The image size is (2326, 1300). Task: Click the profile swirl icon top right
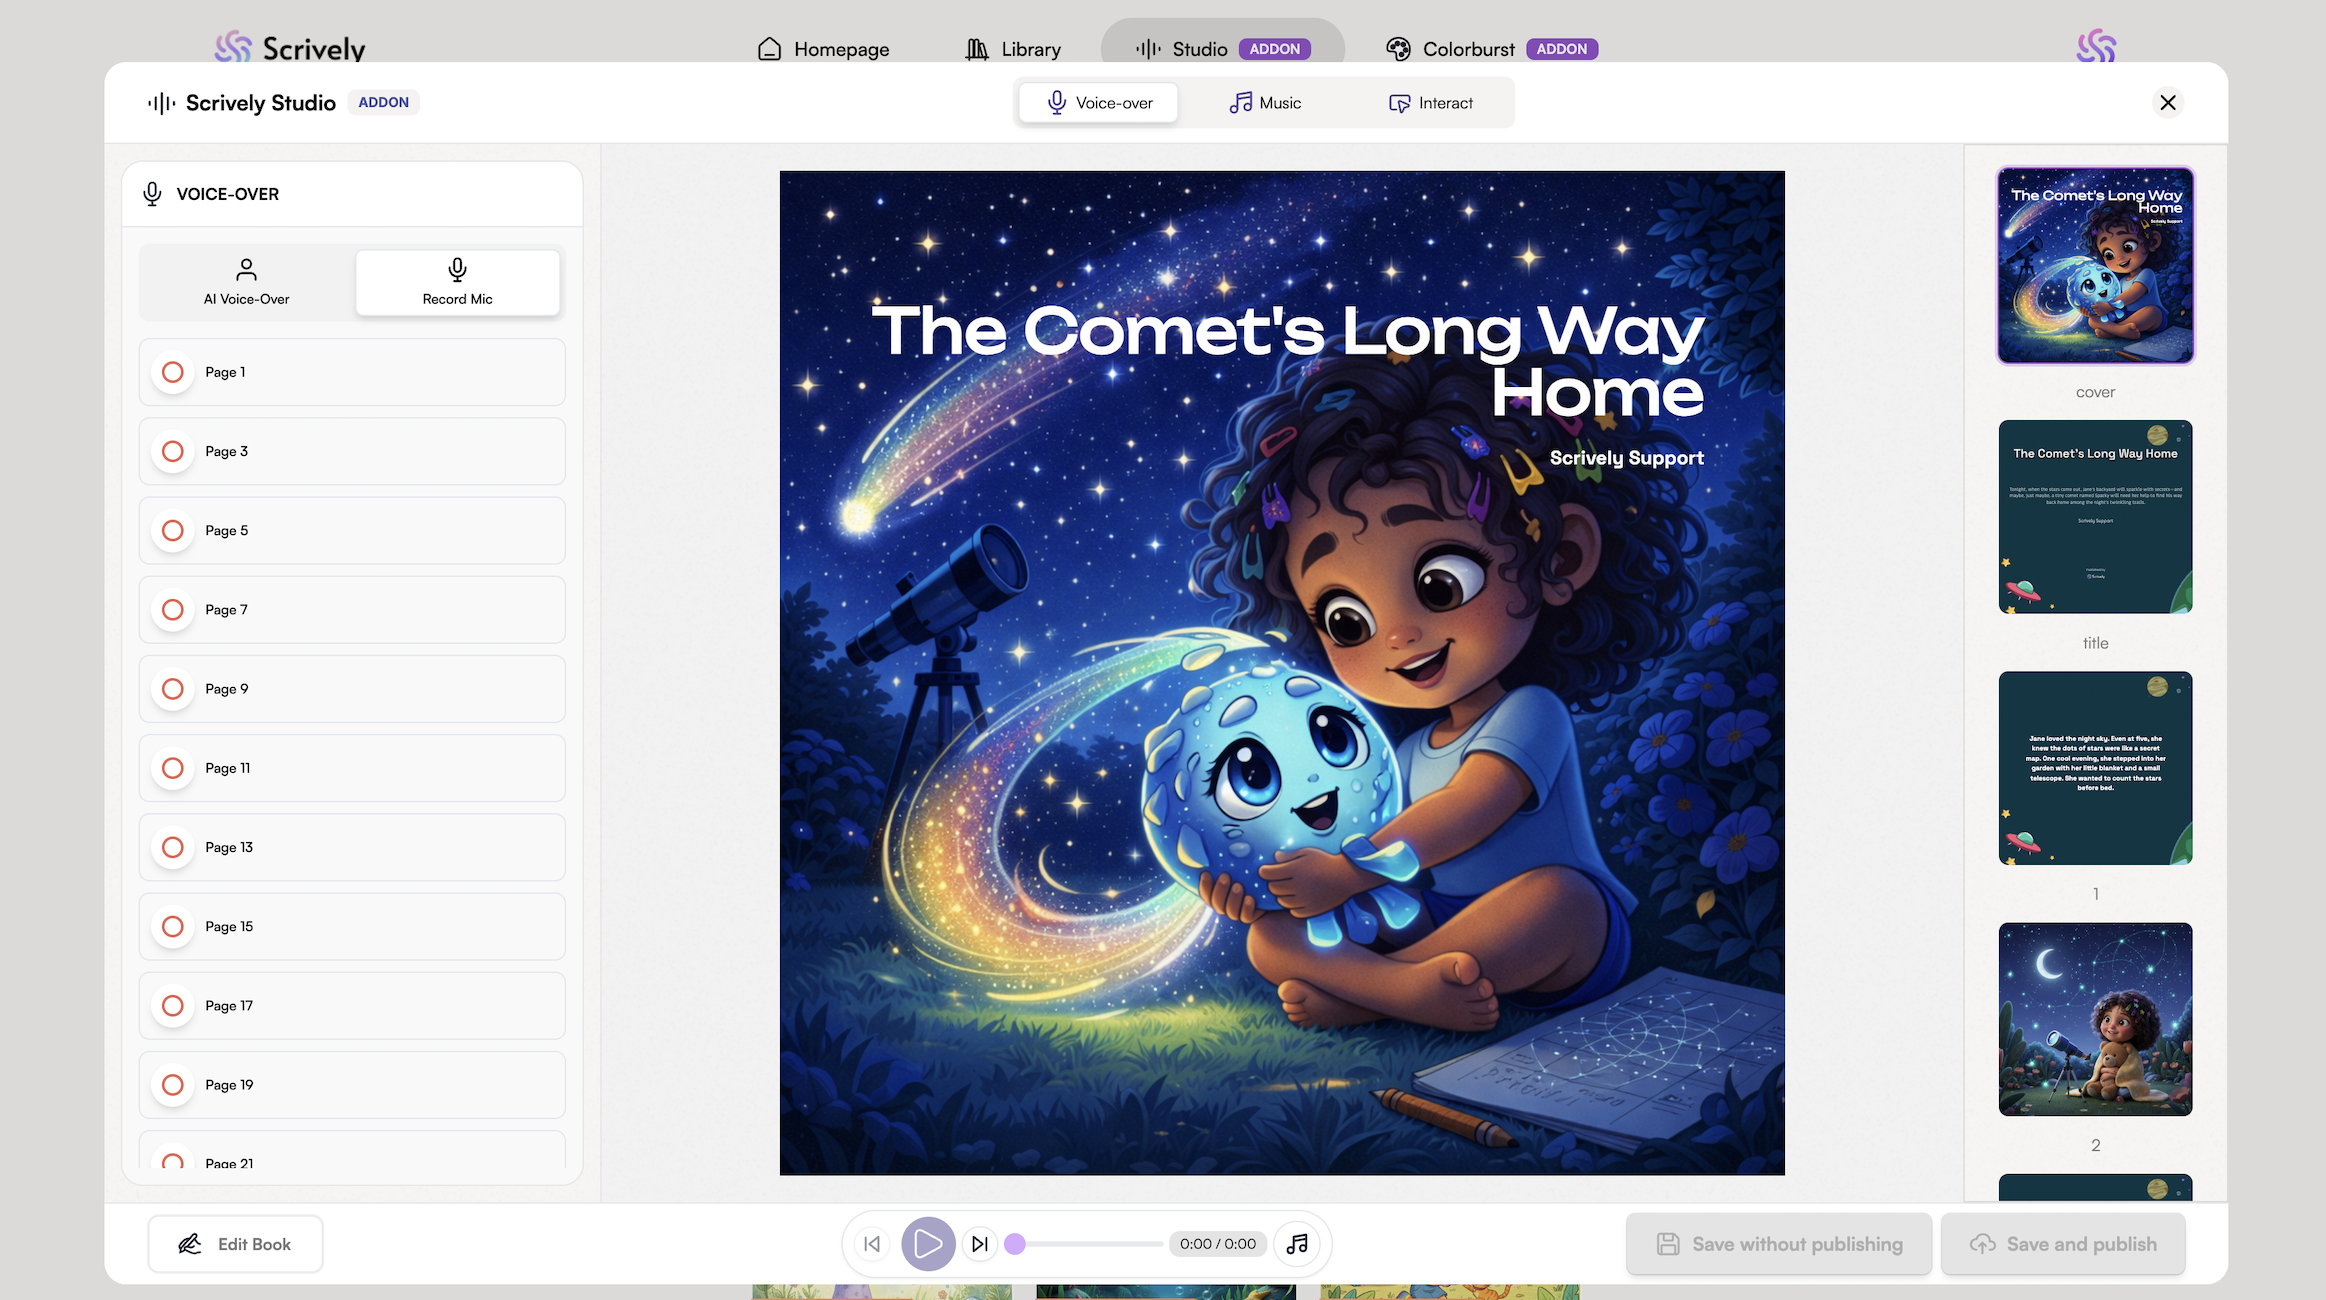[2096, 46]
